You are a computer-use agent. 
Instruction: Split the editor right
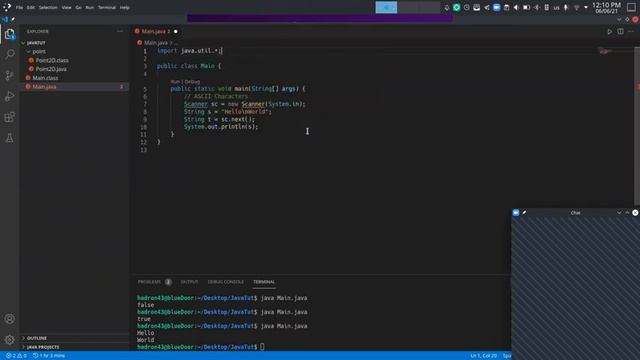click(620, 31)
